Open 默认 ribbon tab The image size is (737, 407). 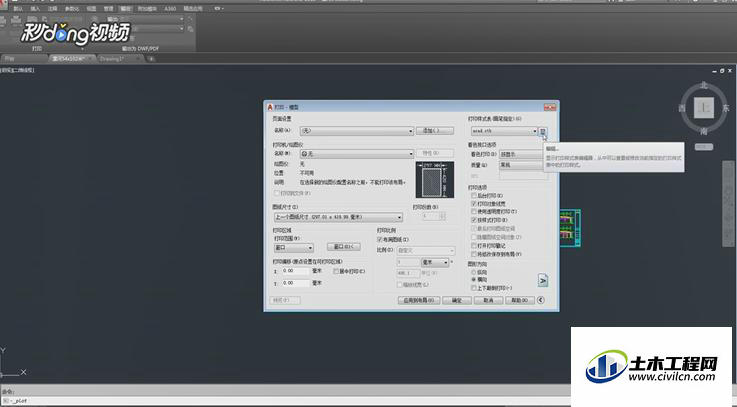click(x=18, y=8)
